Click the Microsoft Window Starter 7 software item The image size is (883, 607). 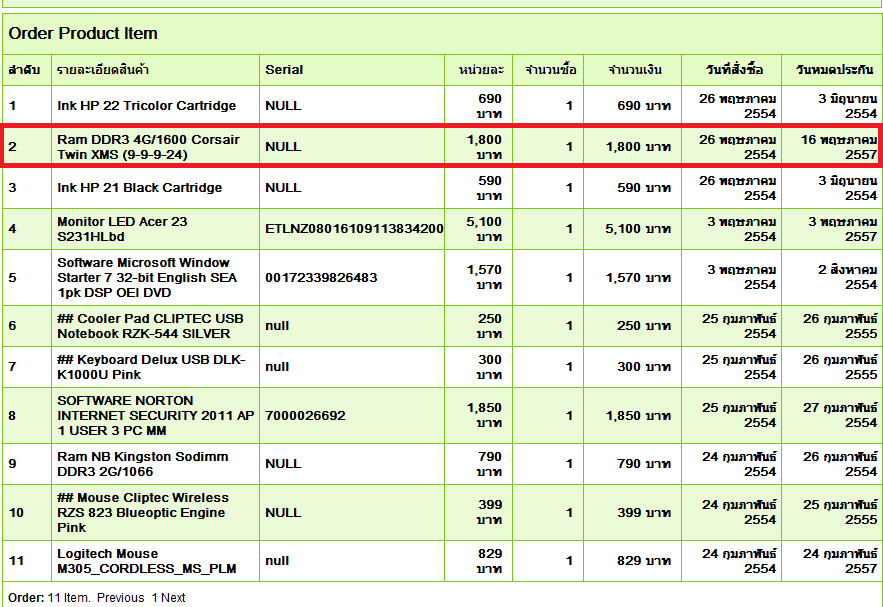pos(147,278)
